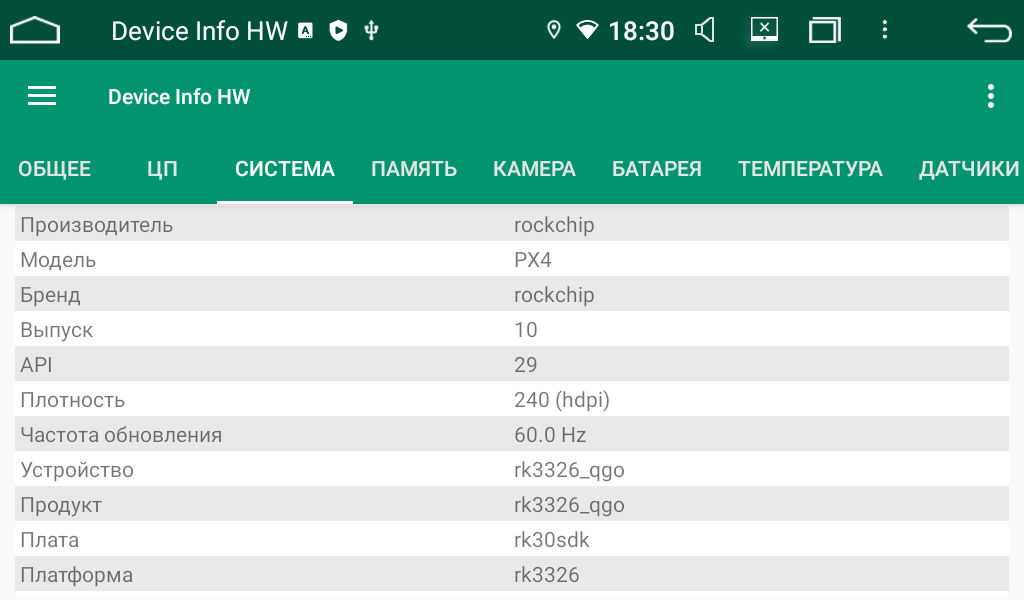This screenshot has width=1024, height=600.
Task: Tap the board value rk30sdk
Action: pos(552,540)
